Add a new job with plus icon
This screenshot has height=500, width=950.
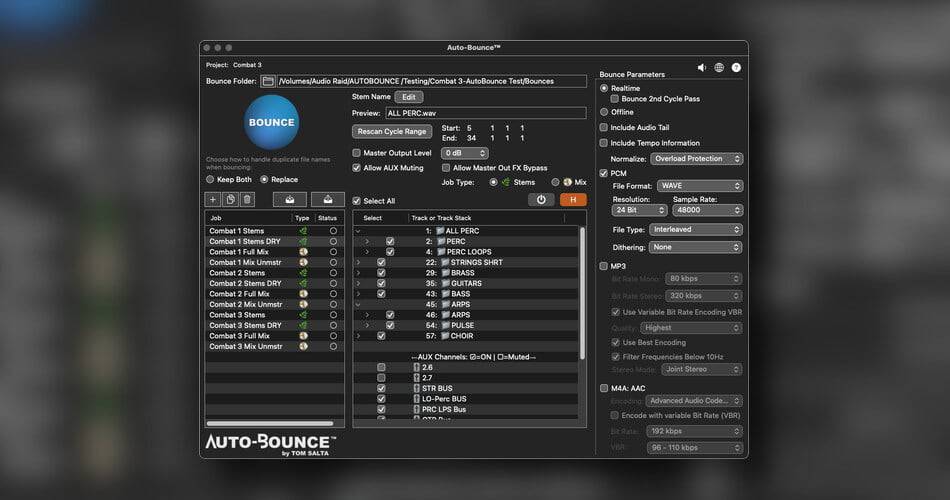[x=213, y=199]
